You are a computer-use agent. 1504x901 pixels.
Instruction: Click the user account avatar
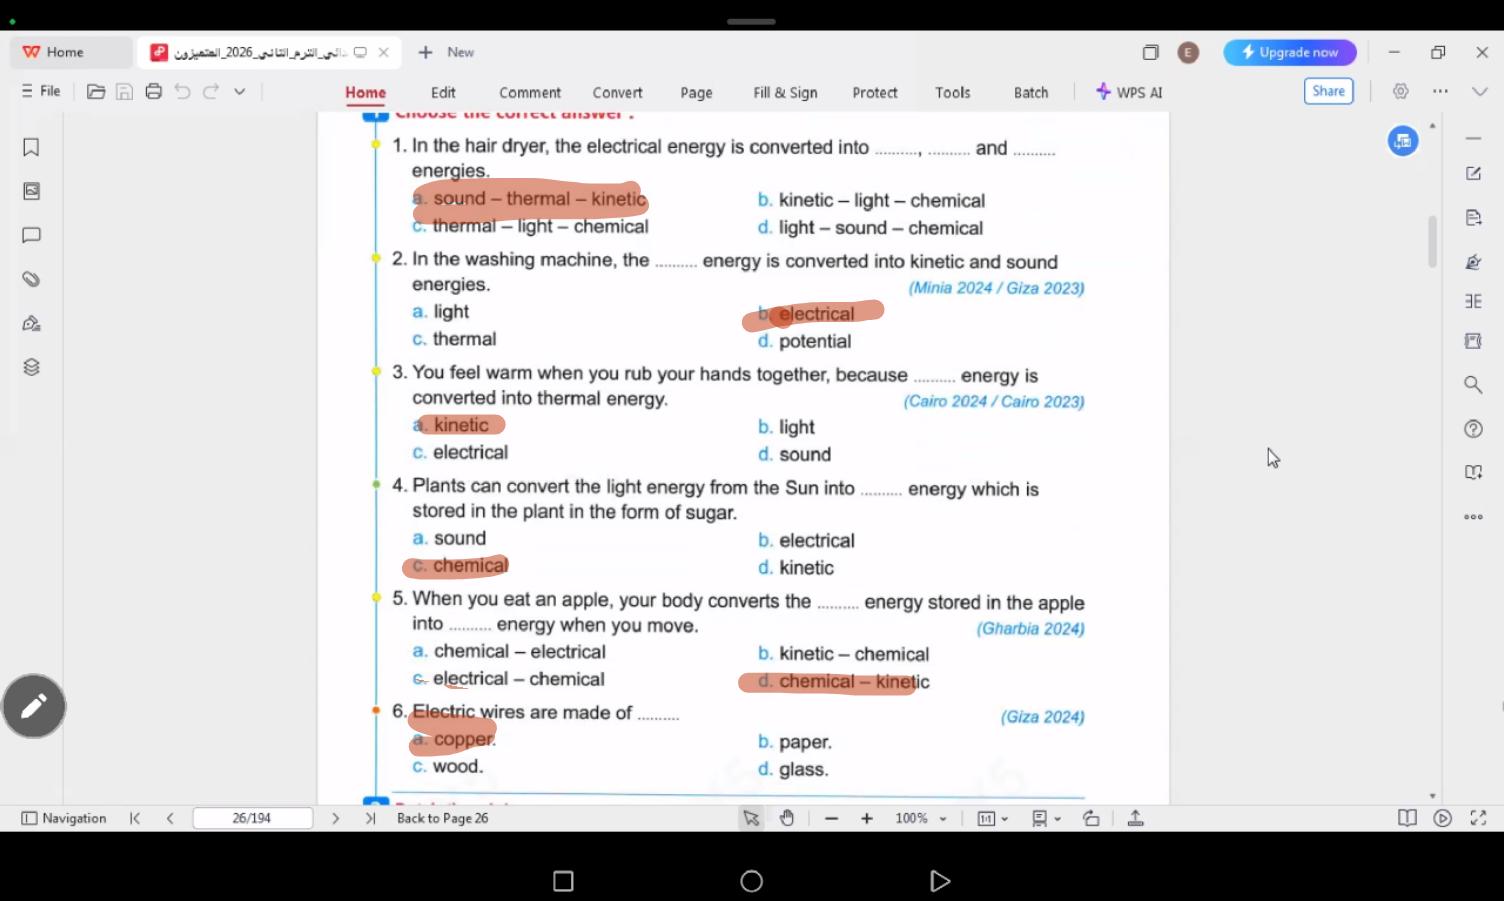[1188, 52]
